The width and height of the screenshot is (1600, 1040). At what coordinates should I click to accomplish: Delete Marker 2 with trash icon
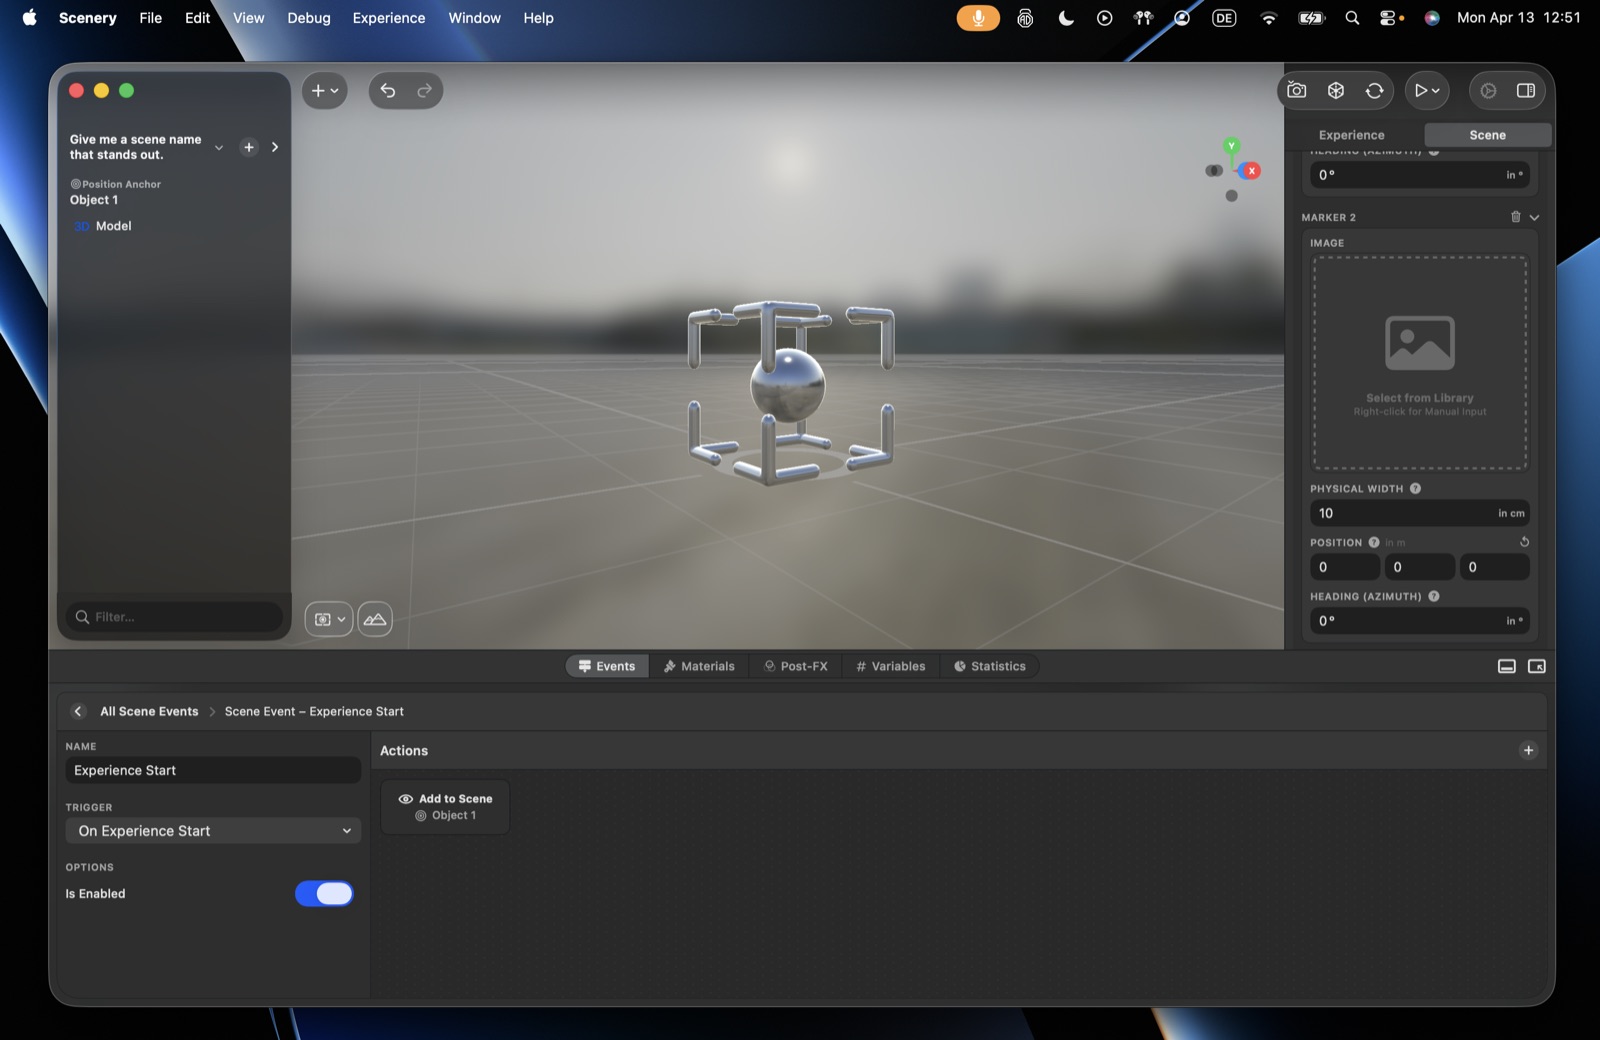click(1515, 217)
